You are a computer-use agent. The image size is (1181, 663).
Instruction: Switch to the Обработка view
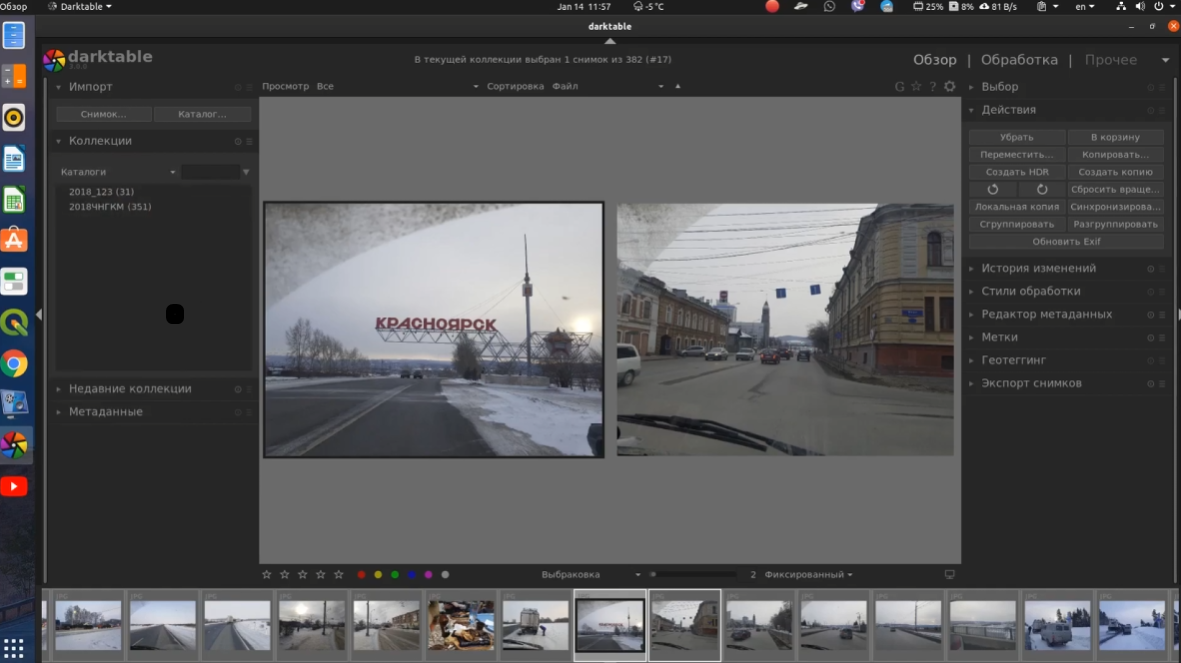pos(1019,60)
